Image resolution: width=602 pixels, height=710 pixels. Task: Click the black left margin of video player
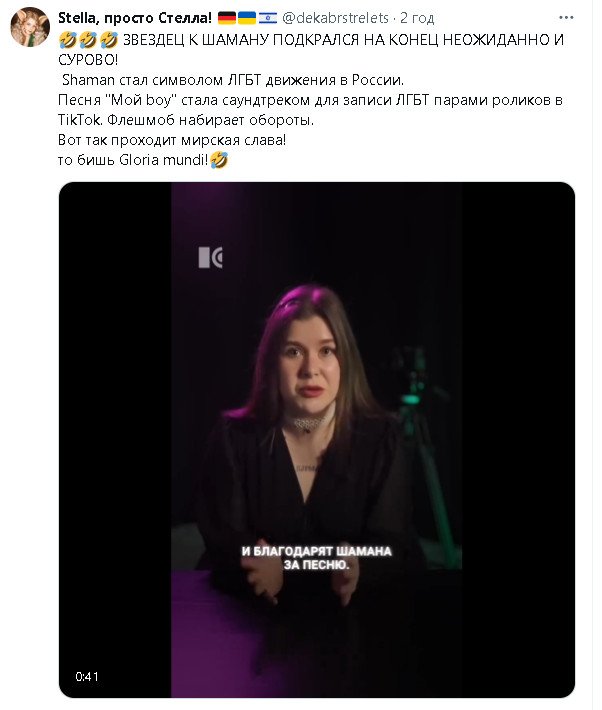coord(115,440)
